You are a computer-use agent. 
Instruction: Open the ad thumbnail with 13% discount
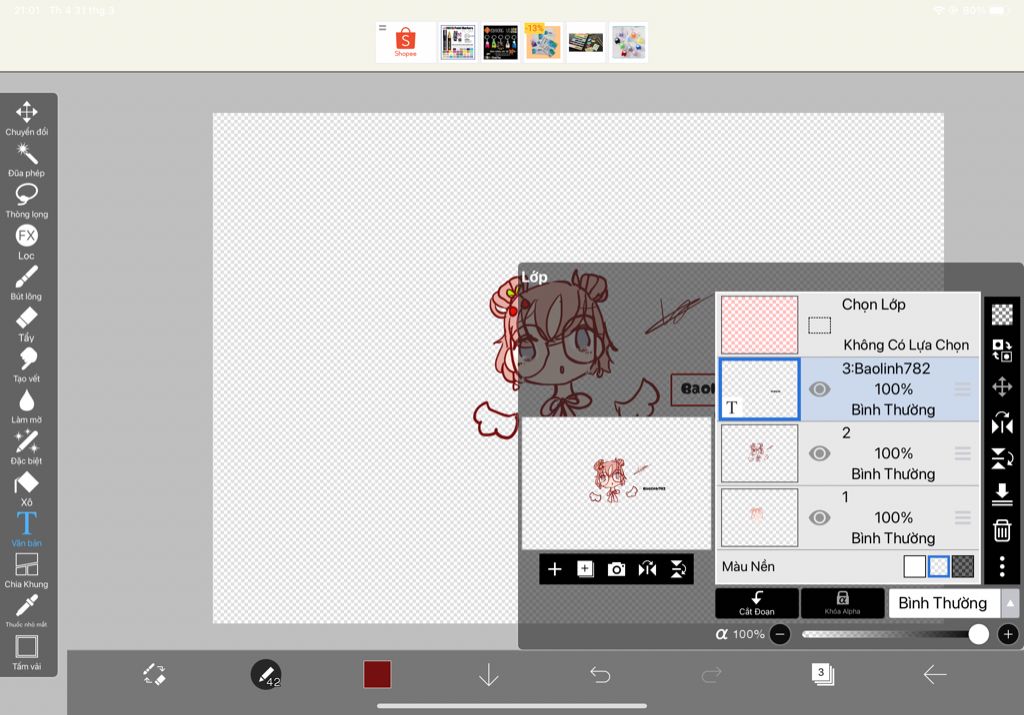(x=543, y=42)
